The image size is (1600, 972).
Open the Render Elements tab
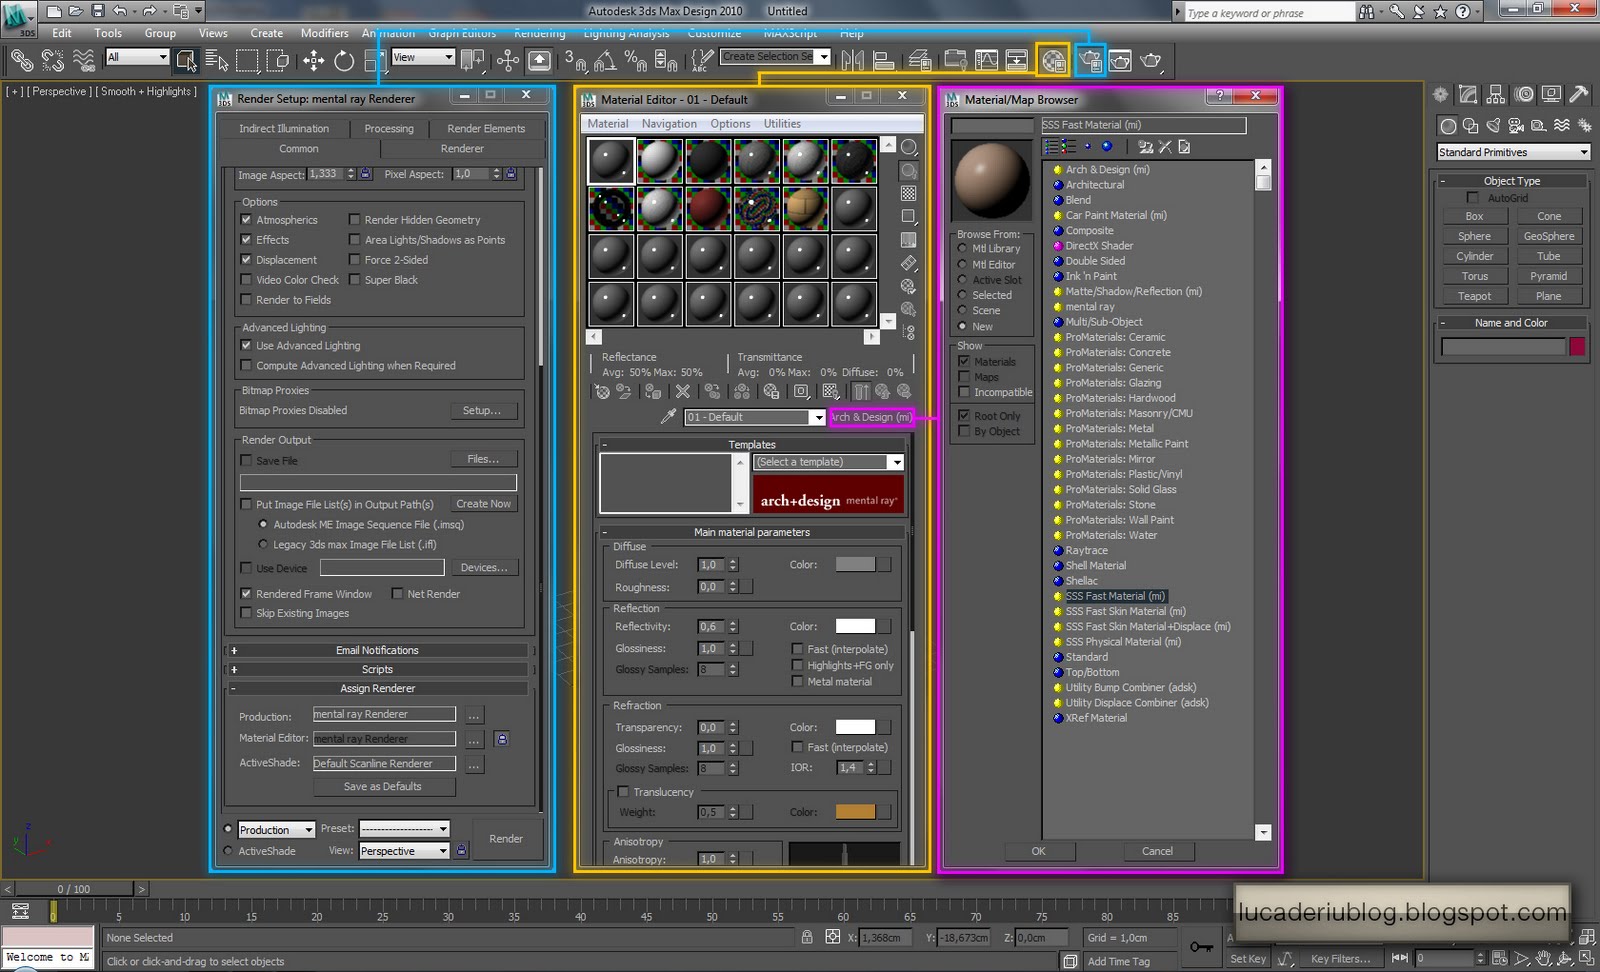(x=486, y=128)
